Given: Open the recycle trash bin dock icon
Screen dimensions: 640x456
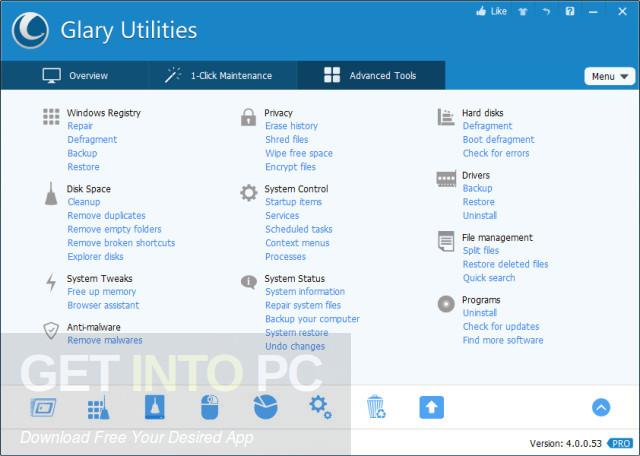Looking at the screenshot, I should click(376, 407).
